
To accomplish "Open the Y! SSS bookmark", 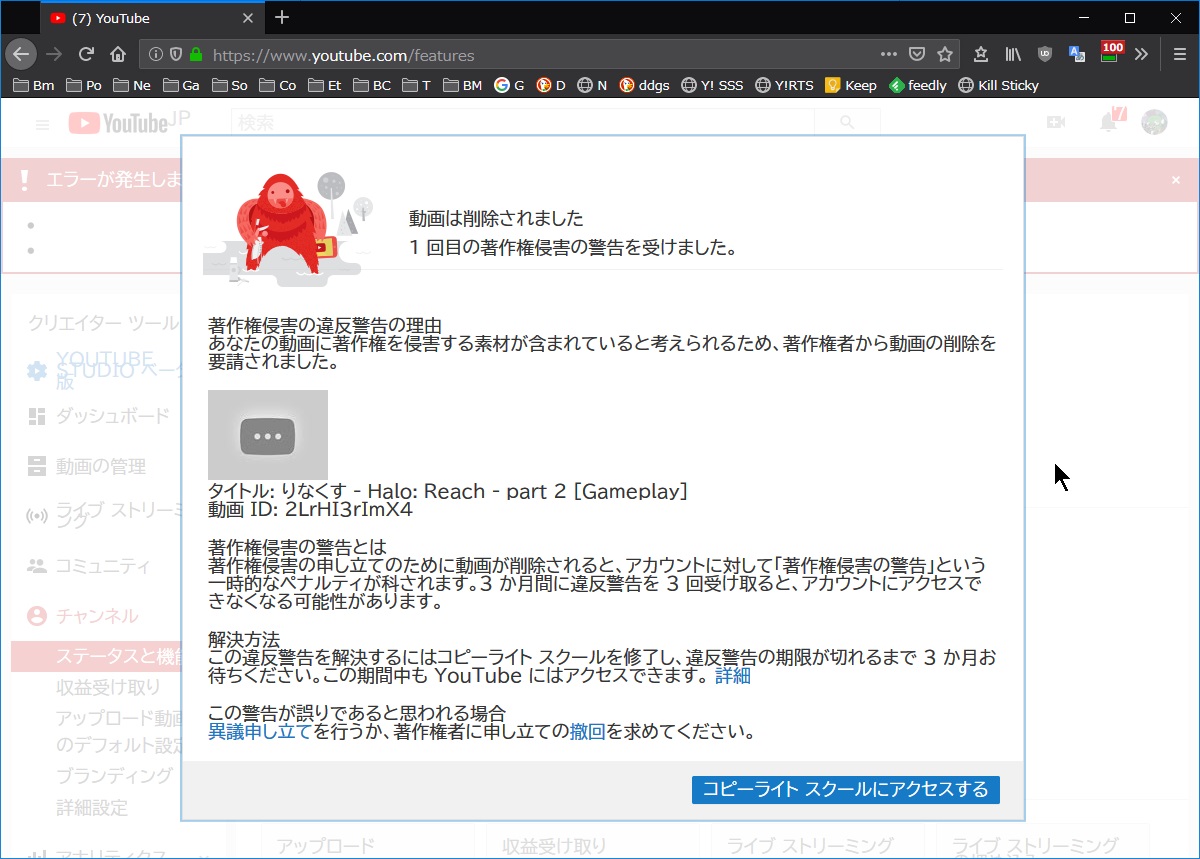I will (712, 85).
